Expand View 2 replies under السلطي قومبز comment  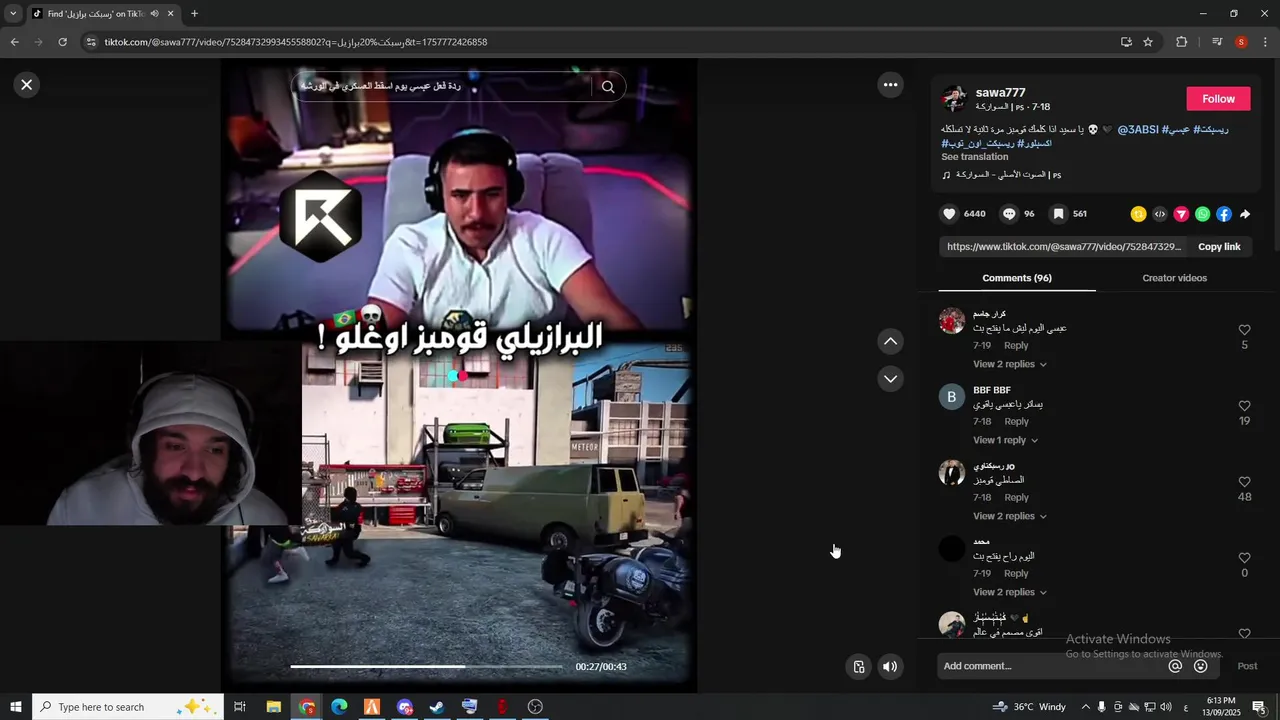[x=1010, y=516]
